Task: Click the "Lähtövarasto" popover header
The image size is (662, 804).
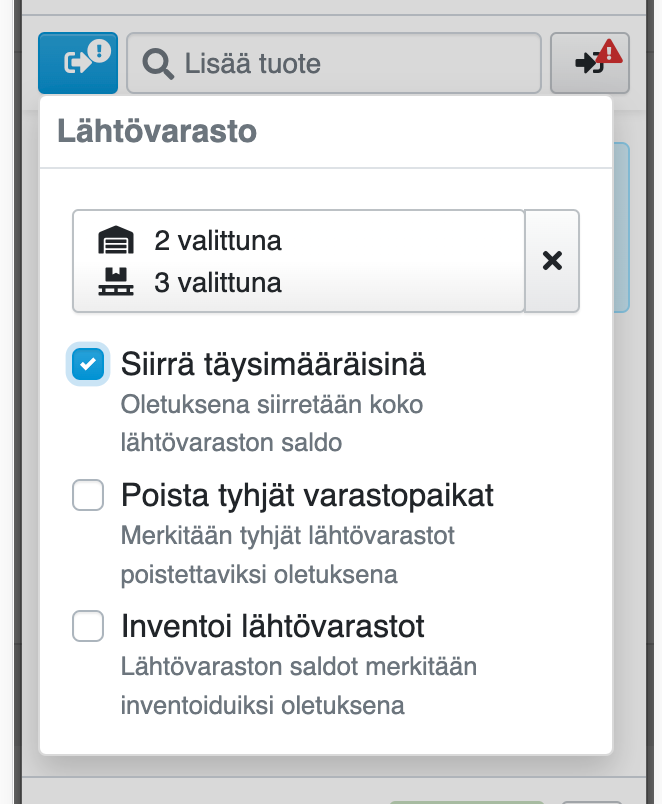Action: pos(157,131)
